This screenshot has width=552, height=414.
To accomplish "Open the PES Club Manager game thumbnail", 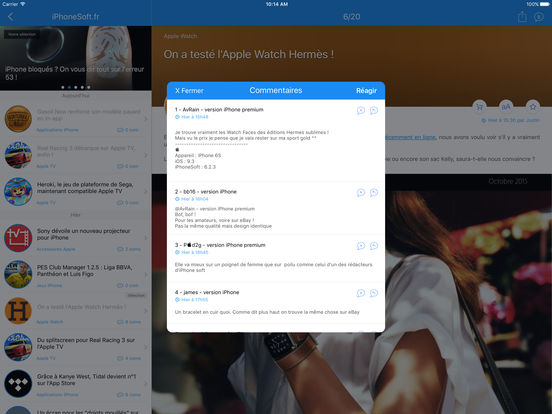I will pyautogui.click(x=18, y=274).
